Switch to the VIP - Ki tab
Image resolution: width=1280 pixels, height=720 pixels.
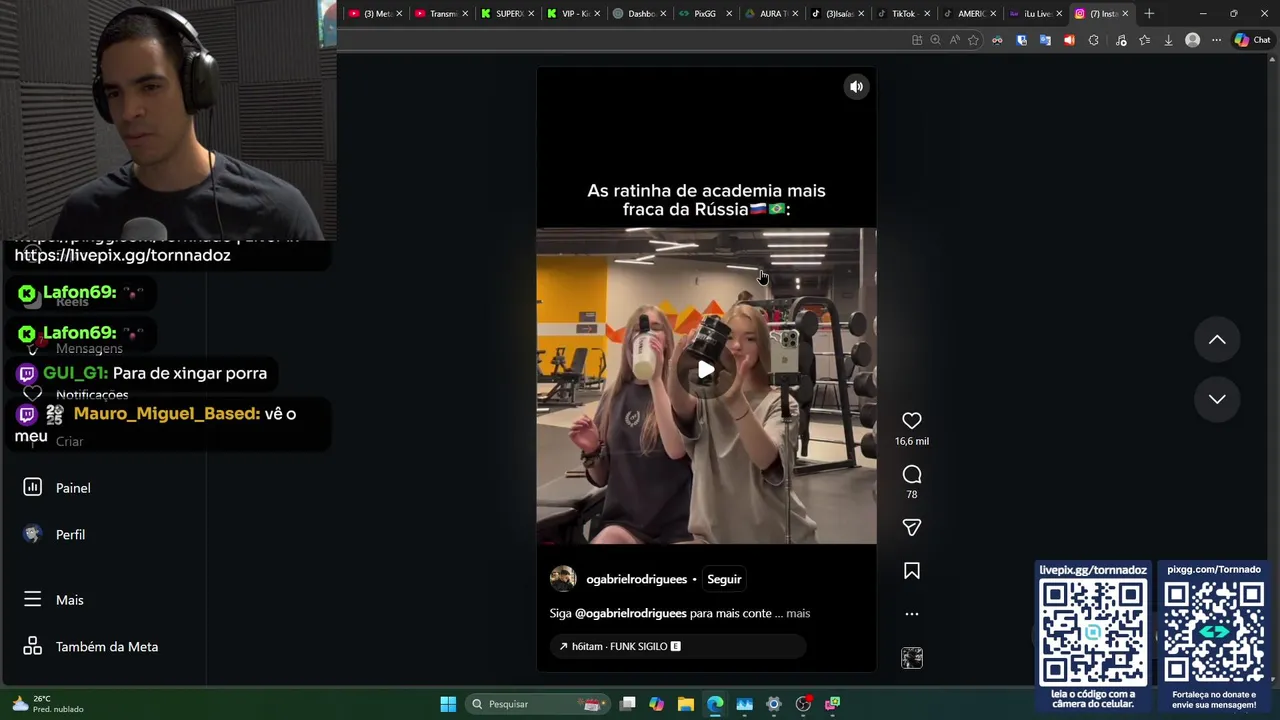574,13
